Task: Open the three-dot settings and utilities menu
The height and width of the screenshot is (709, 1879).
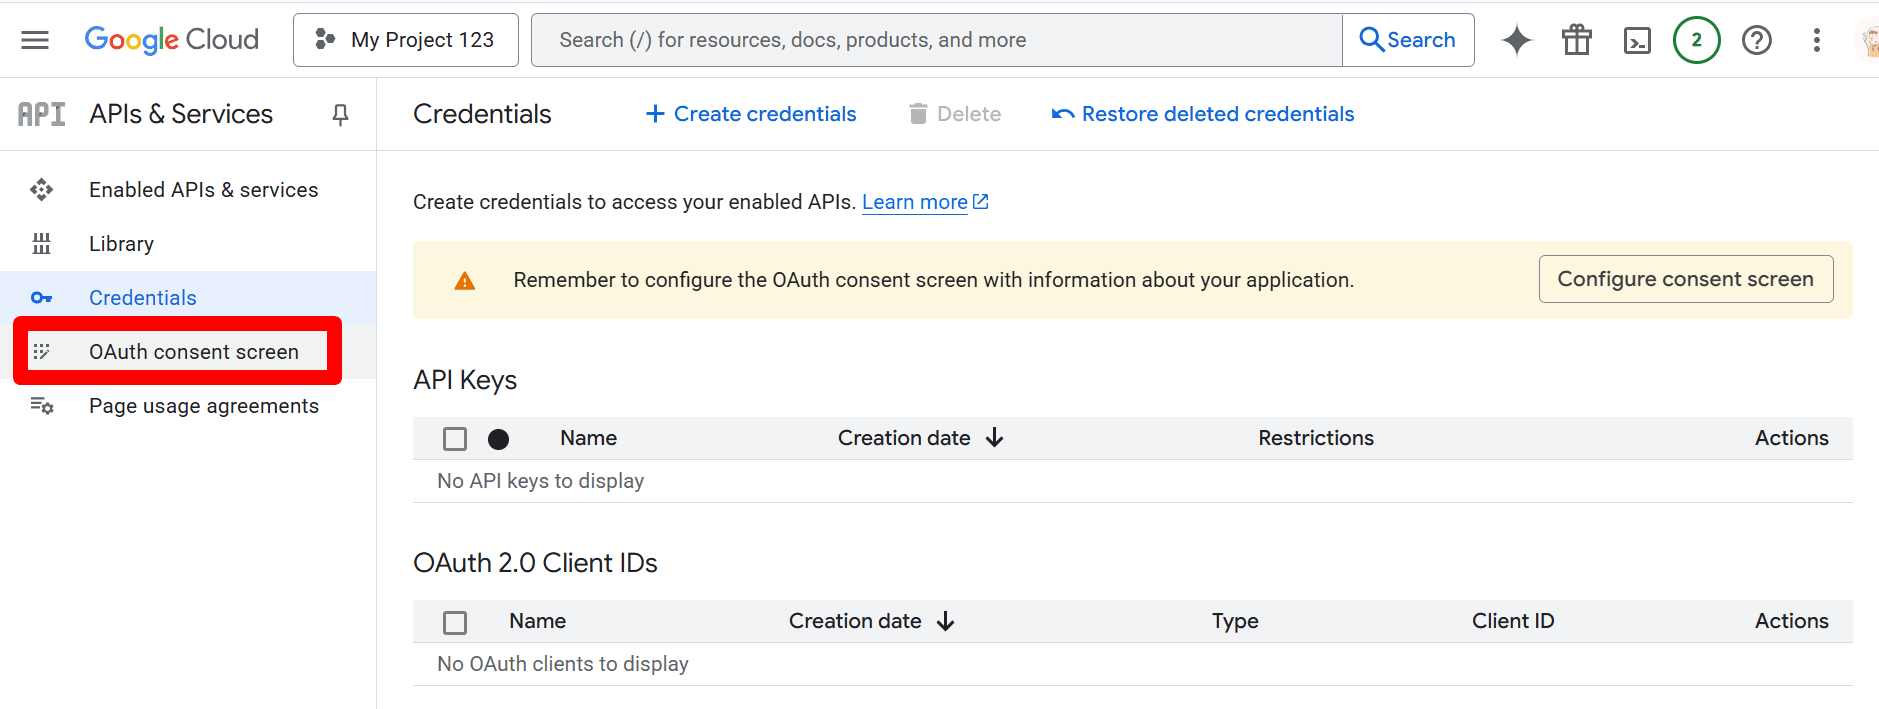Action: coord(1817,40)
